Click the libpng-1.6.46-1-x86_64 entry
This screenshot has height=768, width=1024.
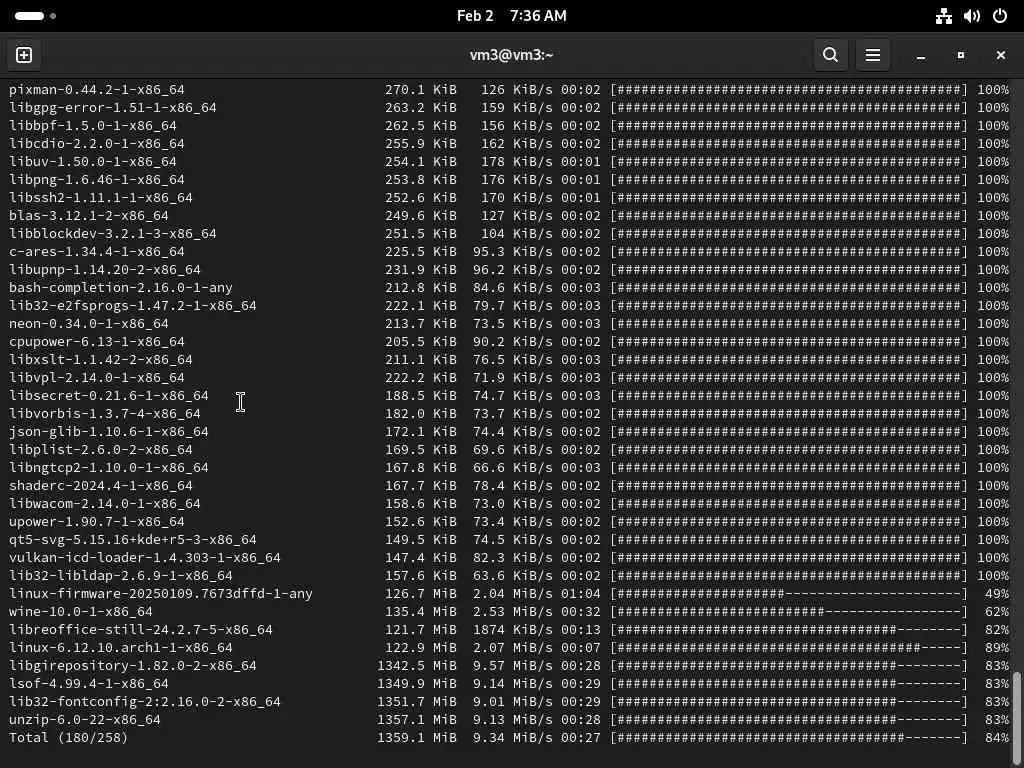click(97, 179)
